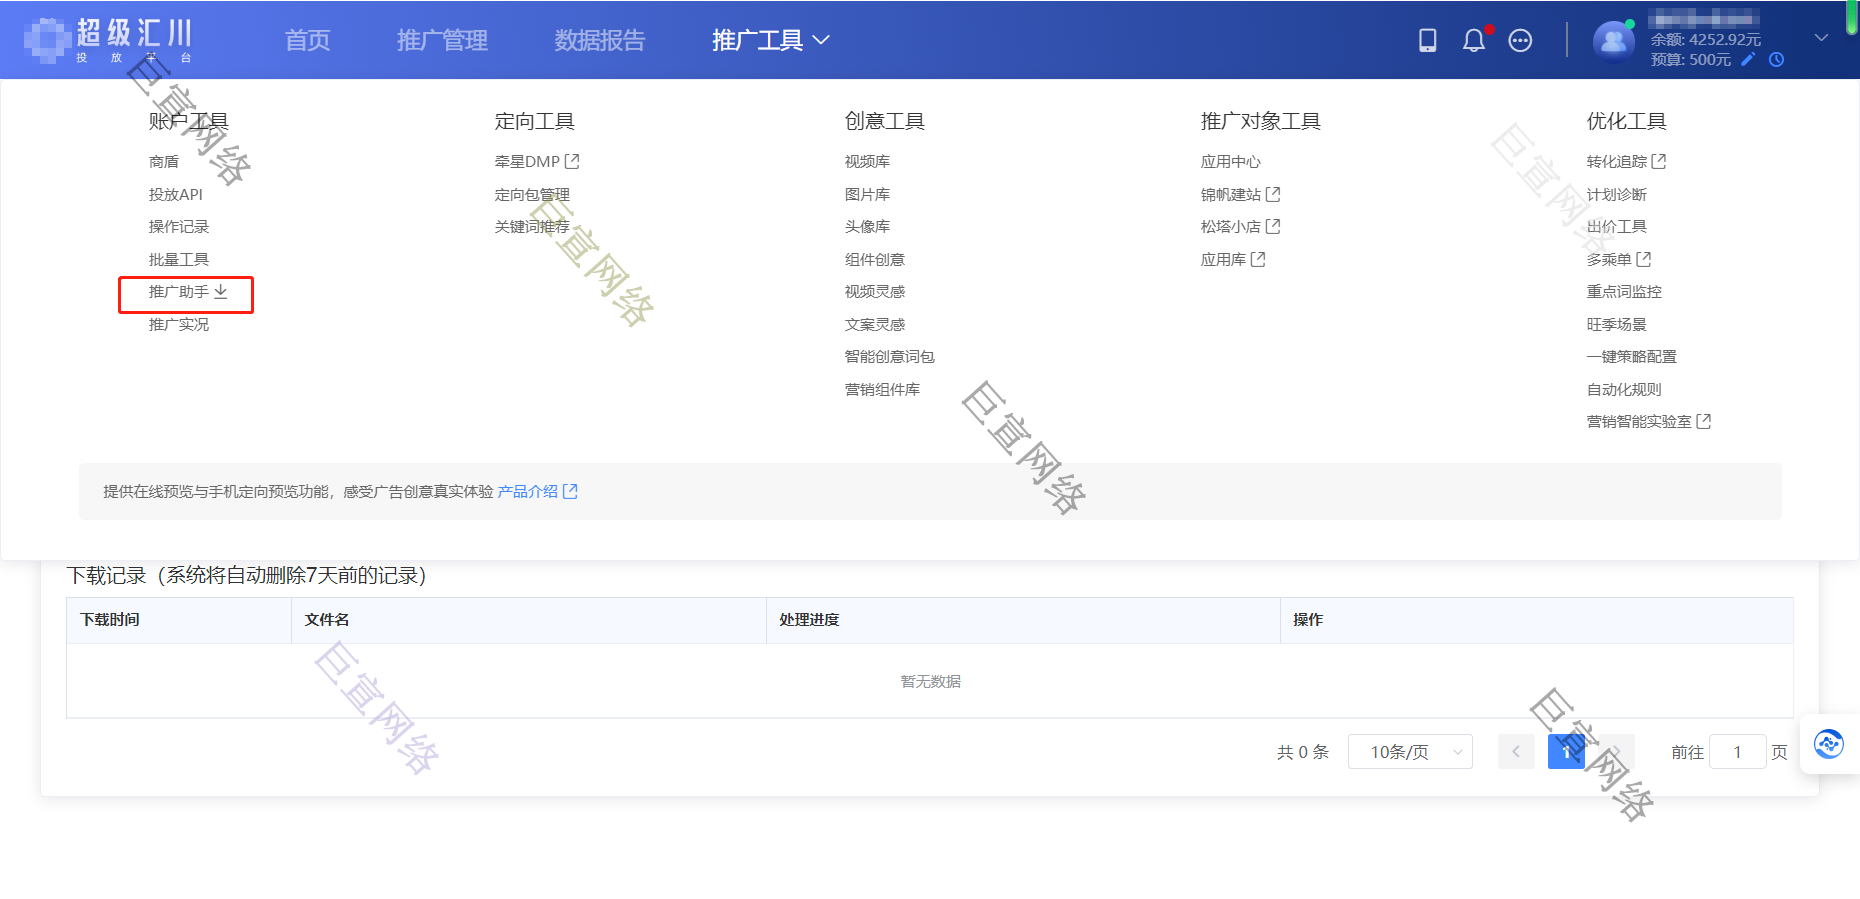Go to previous page arrow
Viewport: 1860px width, 899px height.
point(1516,752)
